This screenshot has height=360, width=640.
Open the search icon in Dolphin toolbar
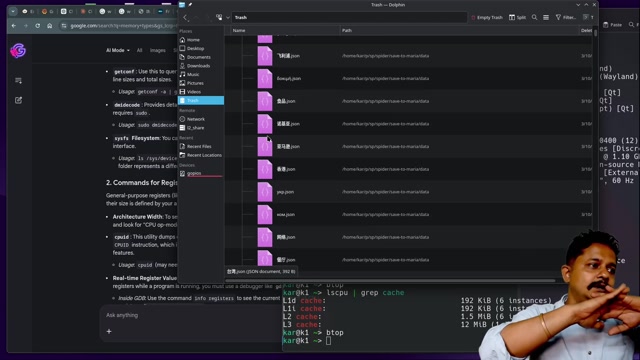pyautogui.click(x=534, y=18)
